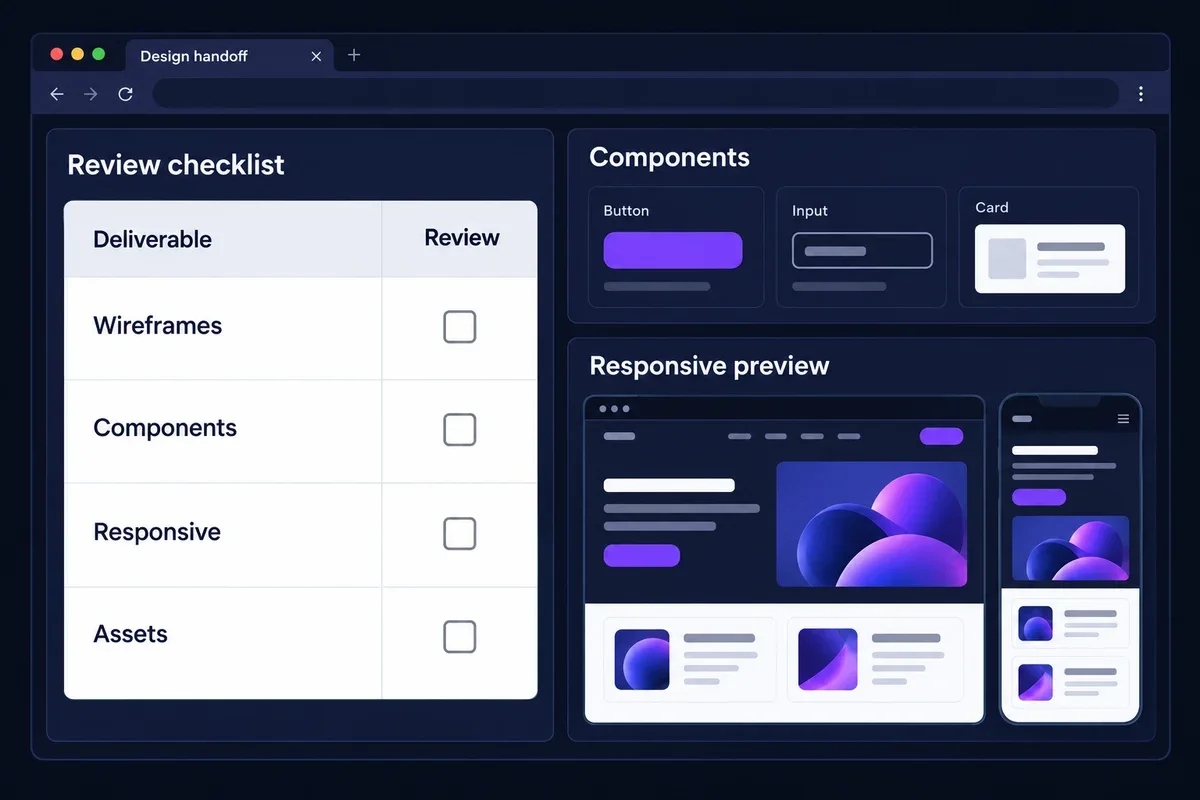1200x800 pixels.
Task: Tick the Responsive review checkbox
Action: click(459, 533)
